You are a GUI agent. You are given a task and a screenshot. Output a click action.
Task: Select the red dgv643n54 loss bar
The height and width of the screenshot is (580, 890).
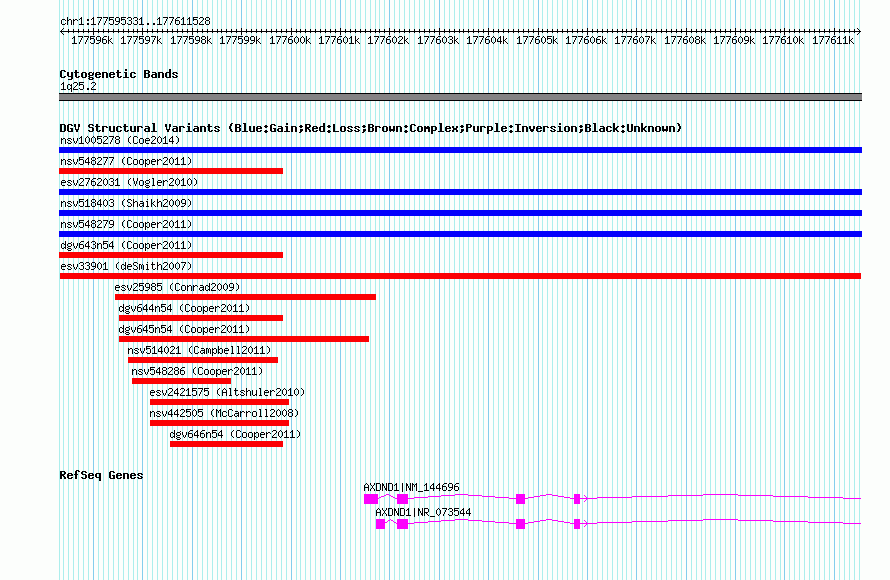[x=171, y=255]
